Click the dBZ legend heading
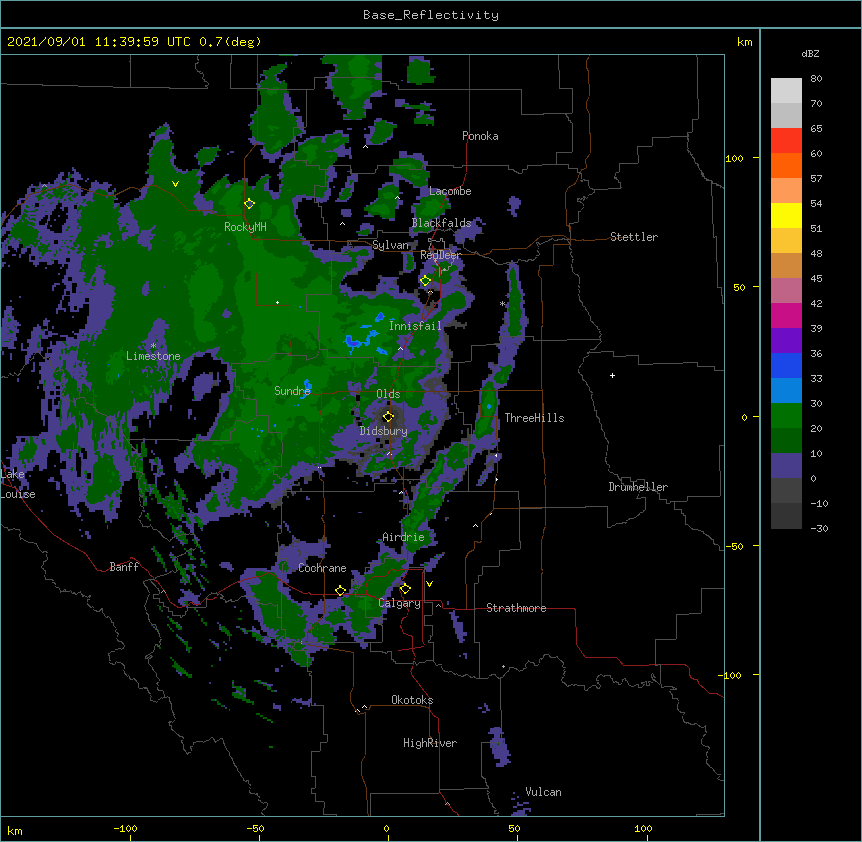 click(x=810, y=54)
